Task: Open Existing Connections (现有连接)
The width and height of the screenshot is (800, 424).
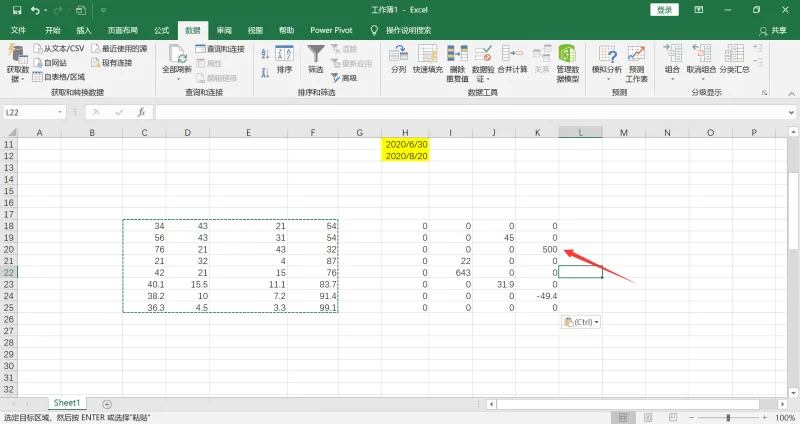Action: 112,63
